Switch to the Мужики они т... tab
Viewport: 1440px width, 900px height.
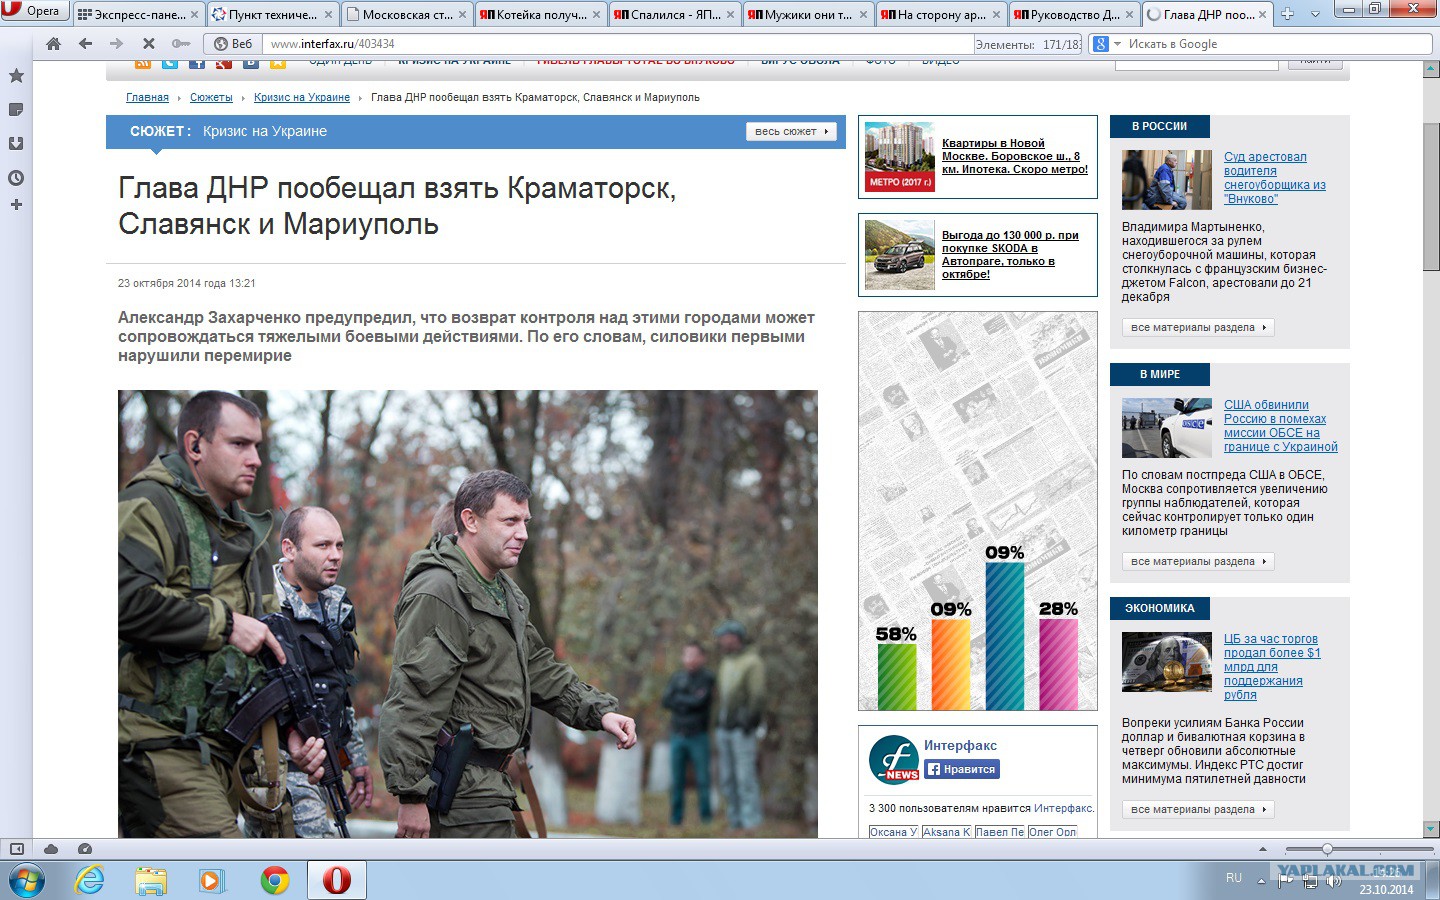[808, 14]
